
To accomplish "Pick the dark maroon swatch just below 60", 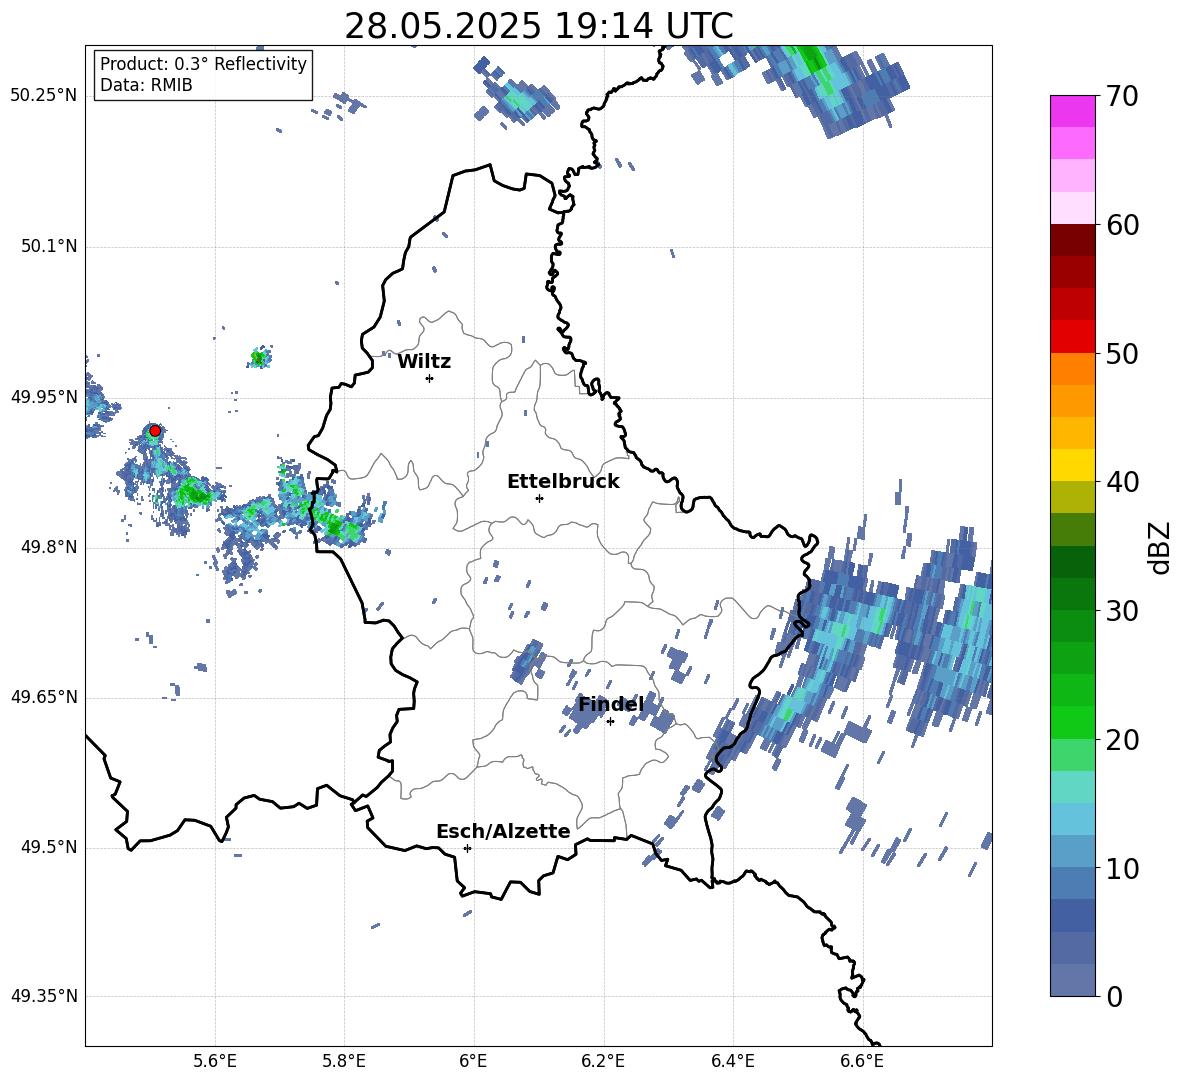I will (1072, 240).
